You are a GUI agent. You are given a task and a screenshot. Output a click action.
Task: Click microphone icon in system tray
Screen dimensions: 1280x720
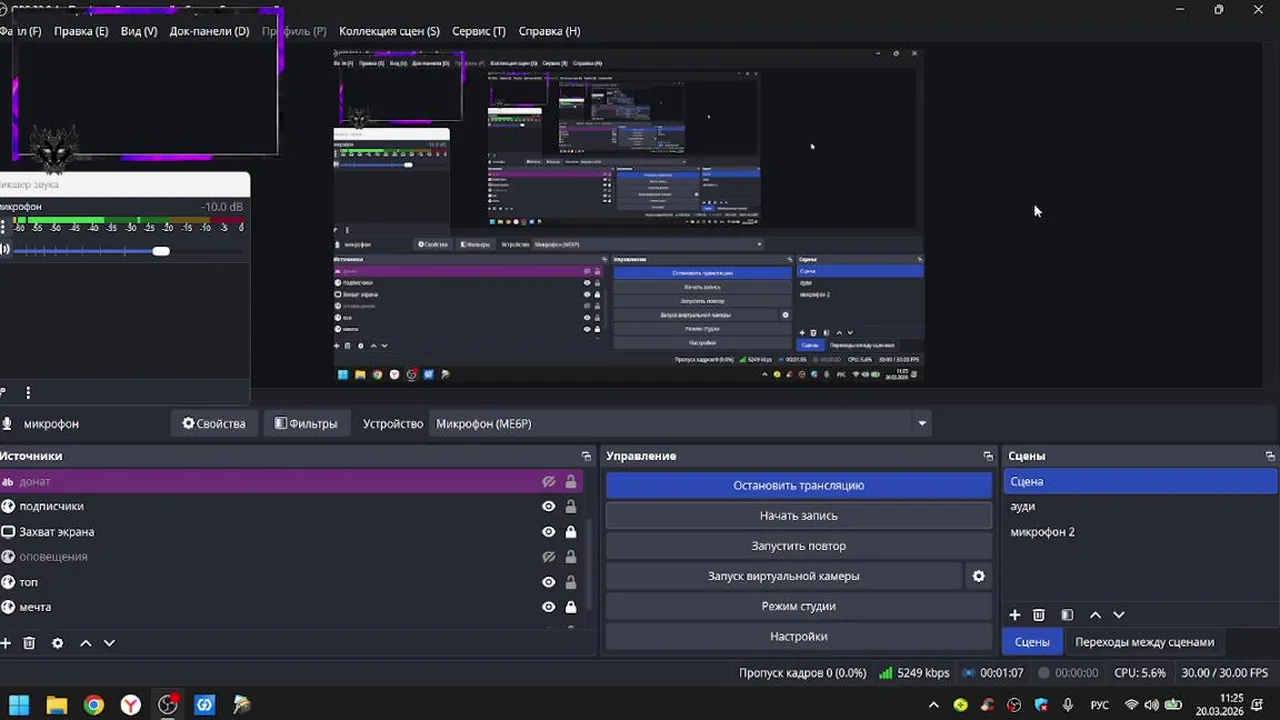click(x=1069, y=705)
